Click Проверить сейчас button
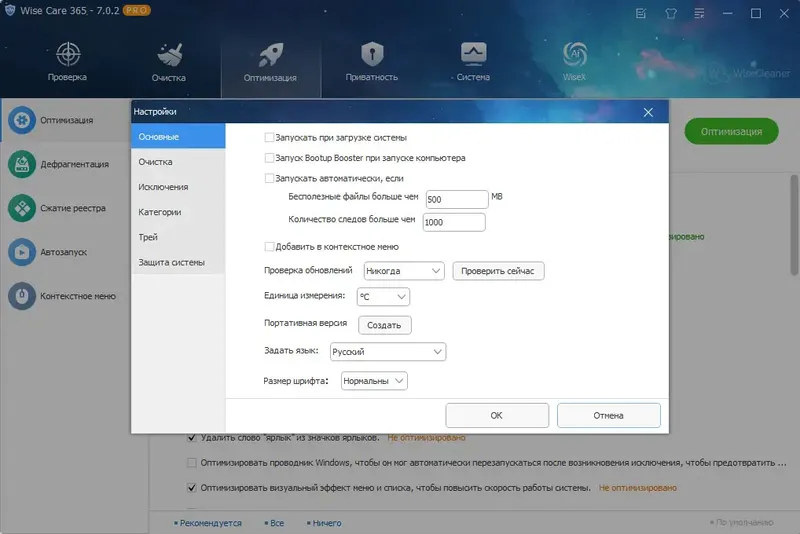This screenshot has height=534, width=800. pos(498,271)
